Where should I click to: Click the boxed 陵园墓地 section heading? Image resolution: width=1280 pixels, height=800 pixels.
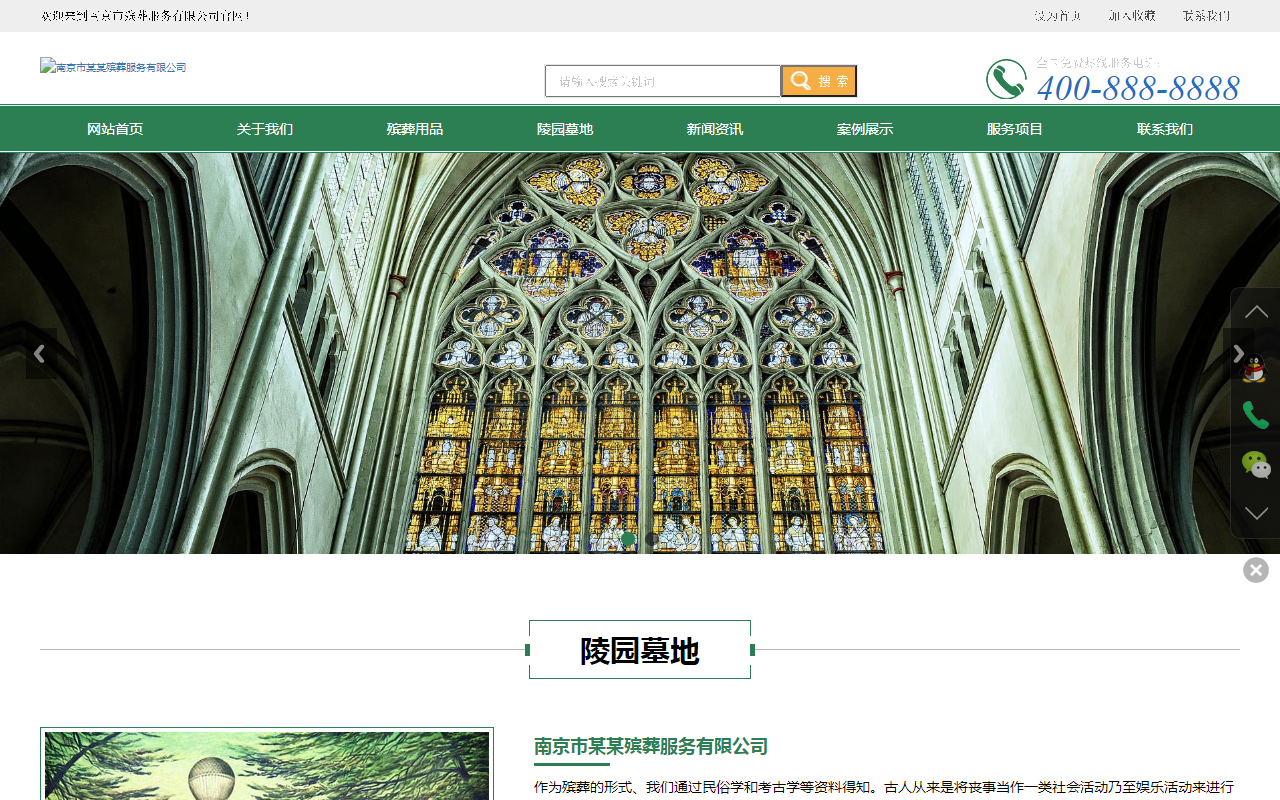click(x=640, y=650)
